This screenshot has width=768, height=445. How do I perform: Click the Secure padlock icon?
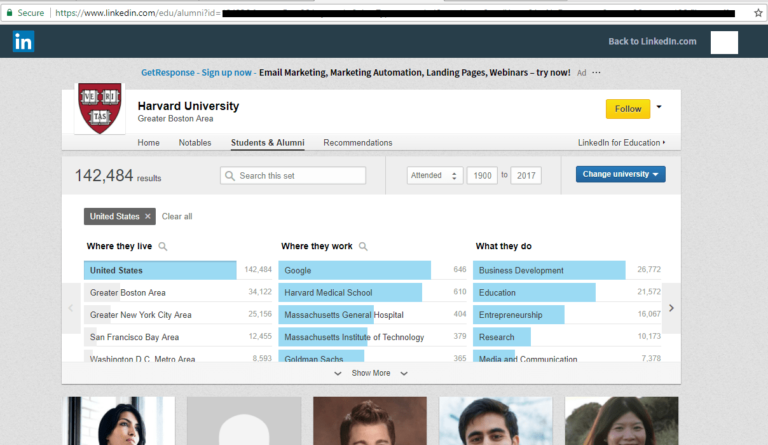click(x=9, y=13)
